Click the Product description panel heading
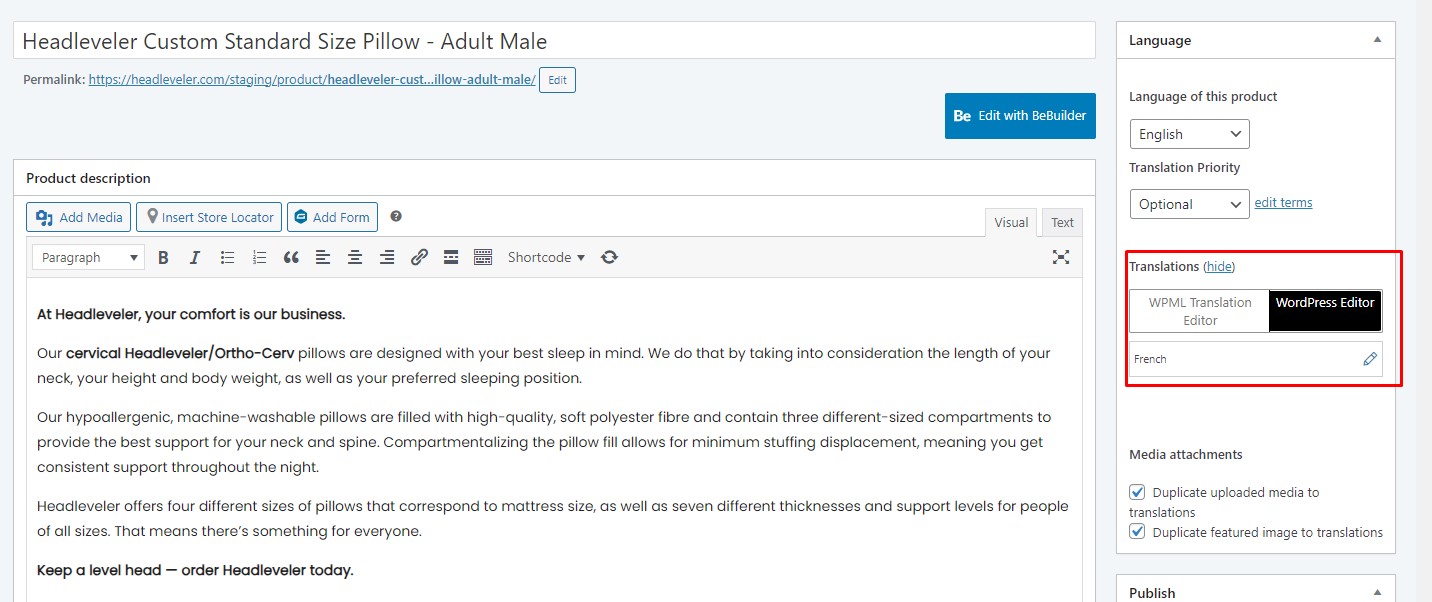Image resolution: width=1432 pixels, height=602 pixels. [88, 178]
